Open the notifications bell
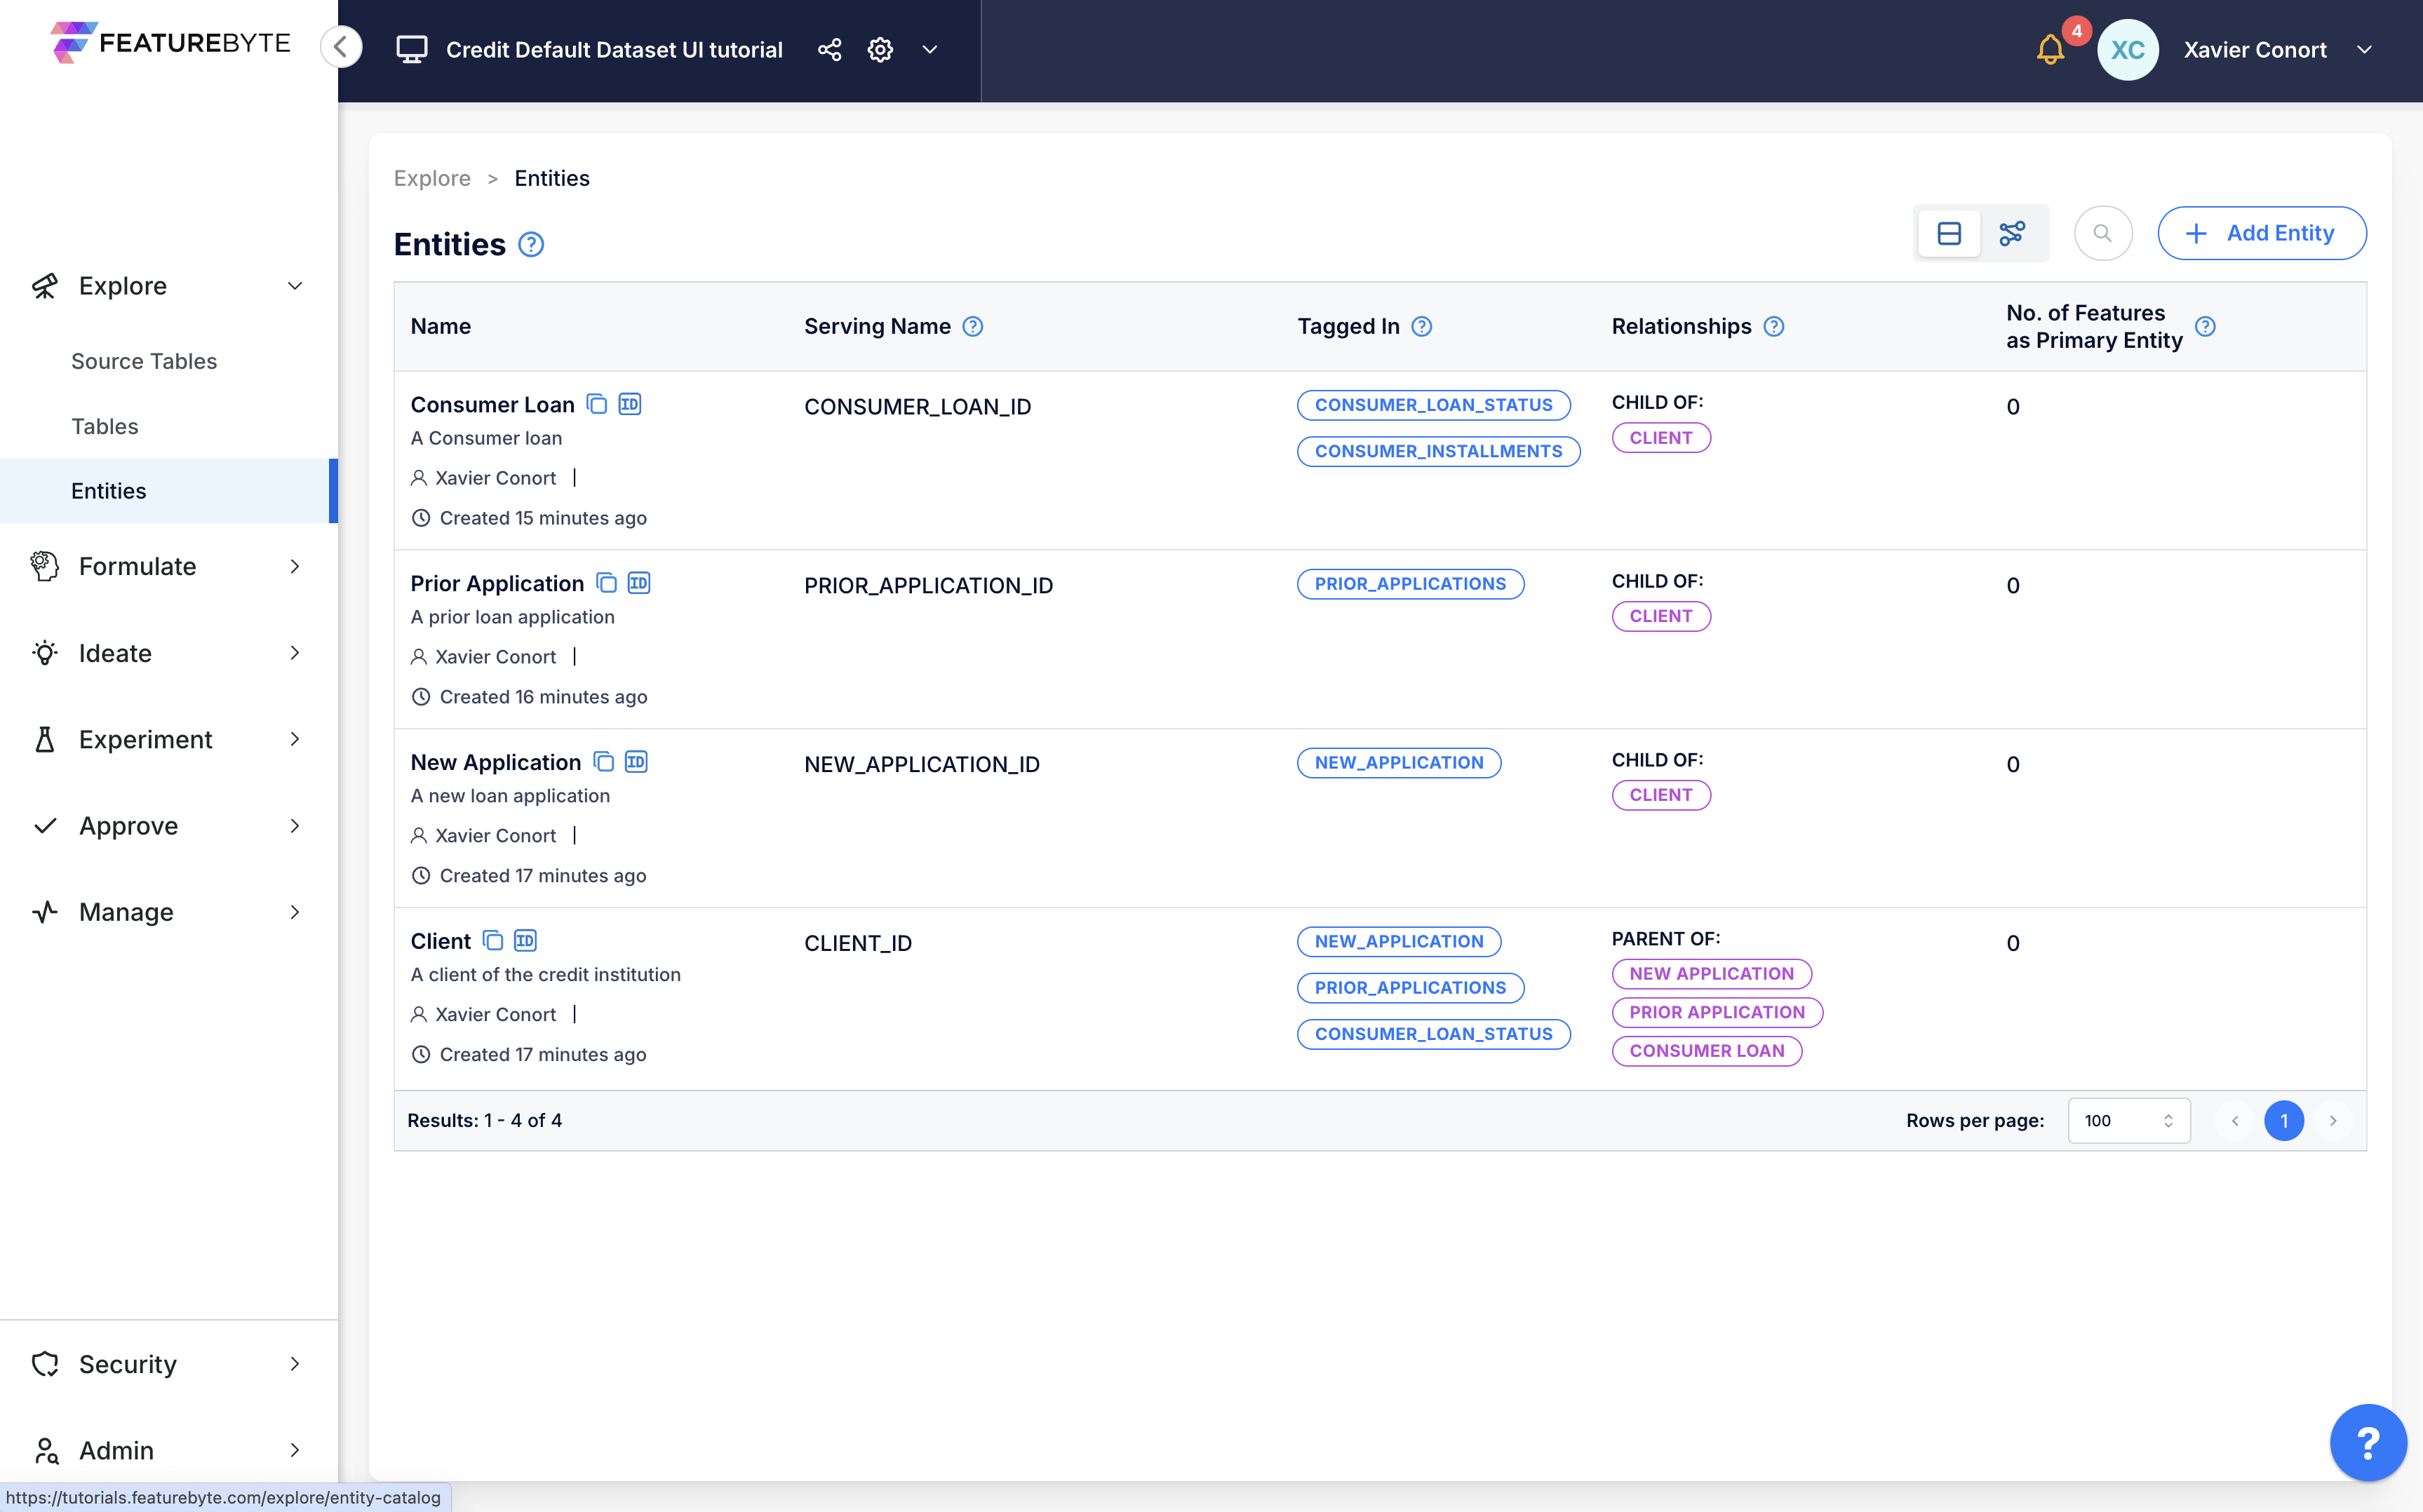 pyautogui.click(x=2050, y=49)
